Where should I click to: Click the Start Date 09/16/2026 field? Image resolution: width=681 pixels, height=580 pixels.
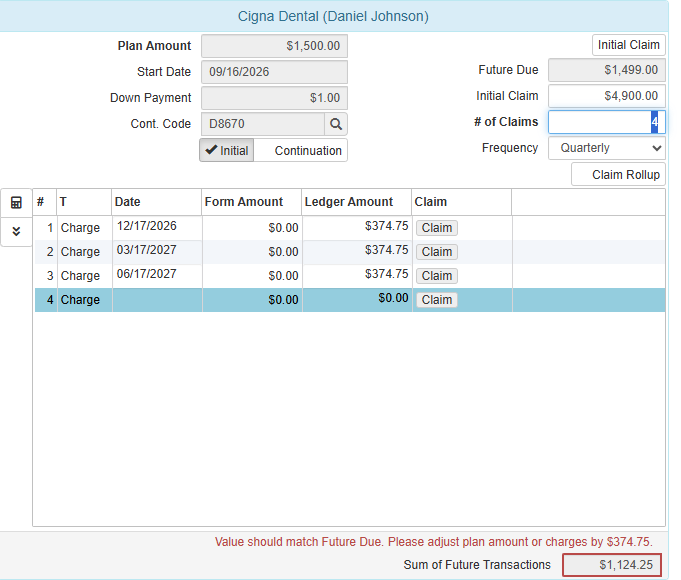click(274, 72)
